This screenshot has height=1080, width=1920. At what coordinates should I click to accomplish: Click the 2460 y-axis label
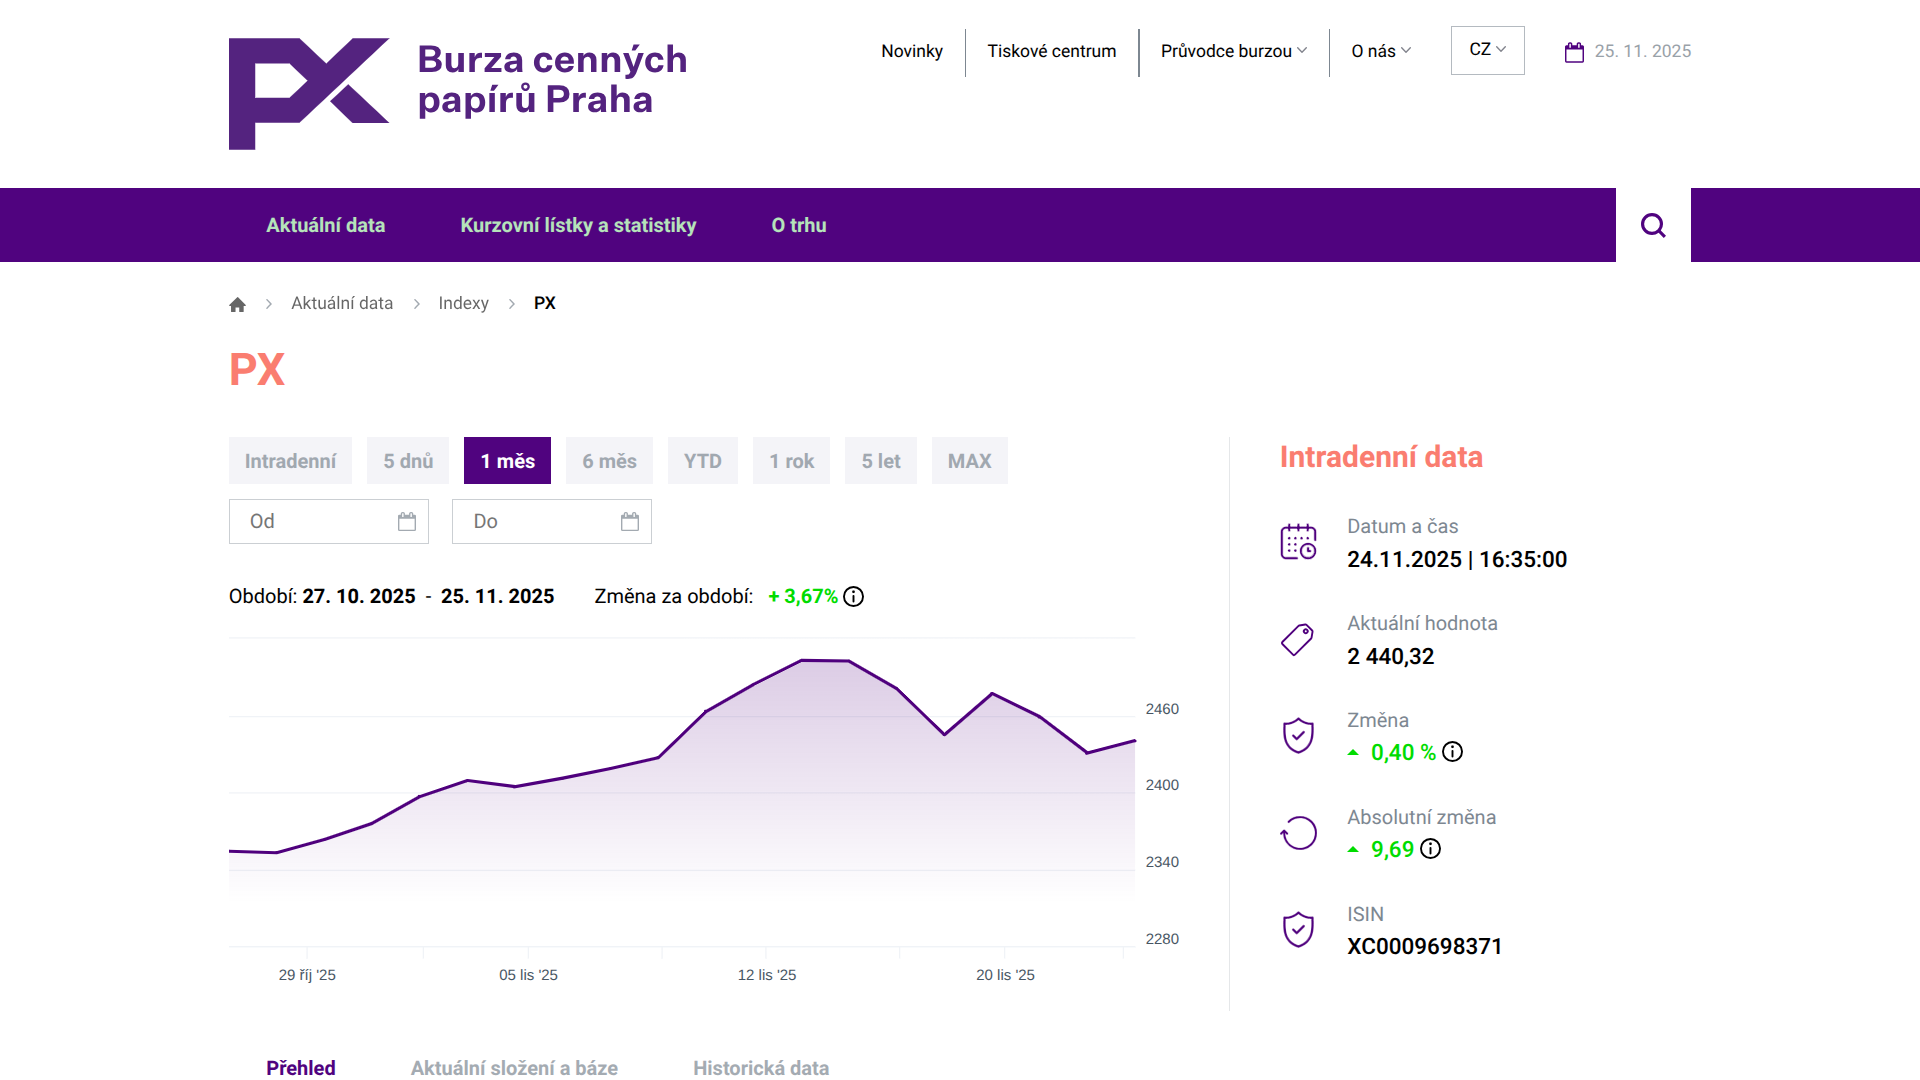tap(1162, 709)
